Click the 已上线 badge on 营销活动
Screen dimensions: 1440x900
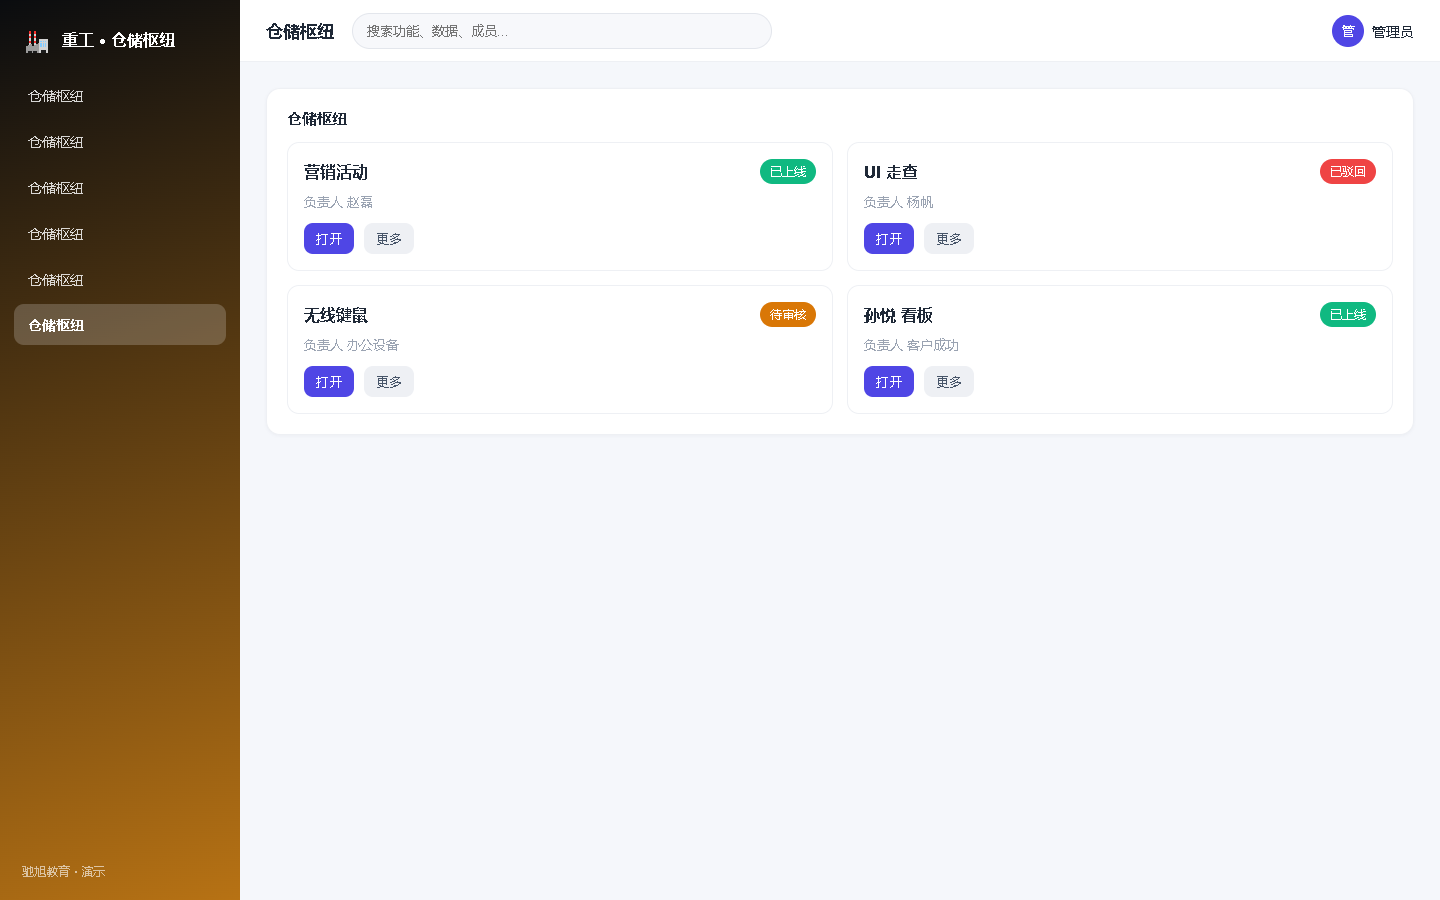point(788,172)
